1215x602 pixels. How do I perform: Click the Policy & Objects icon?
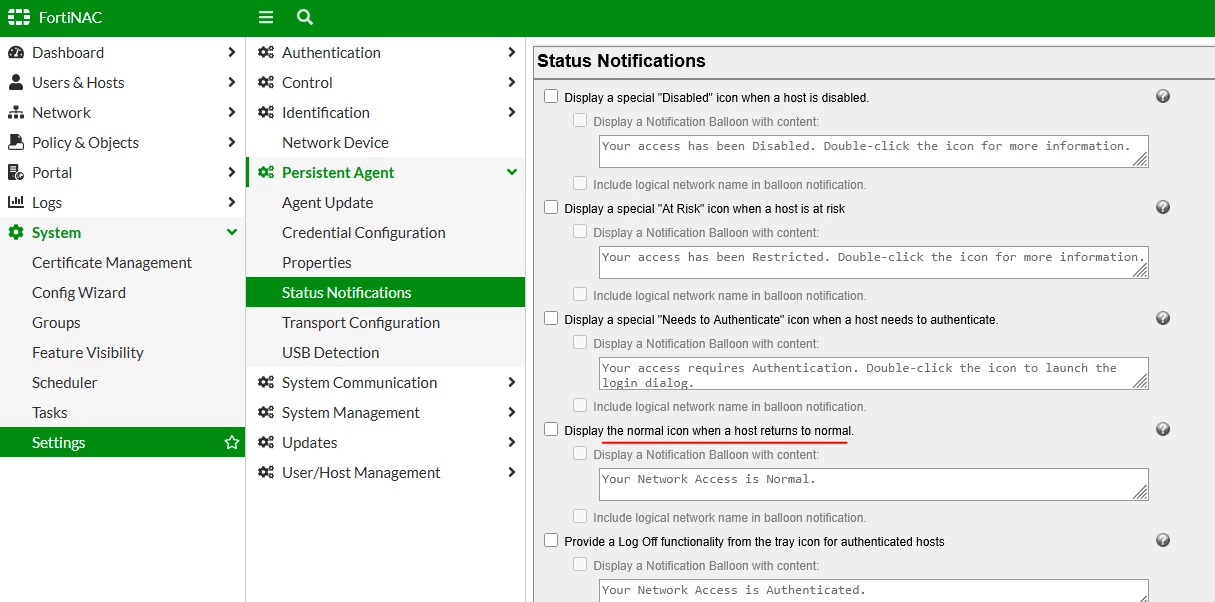coord(16,142)
